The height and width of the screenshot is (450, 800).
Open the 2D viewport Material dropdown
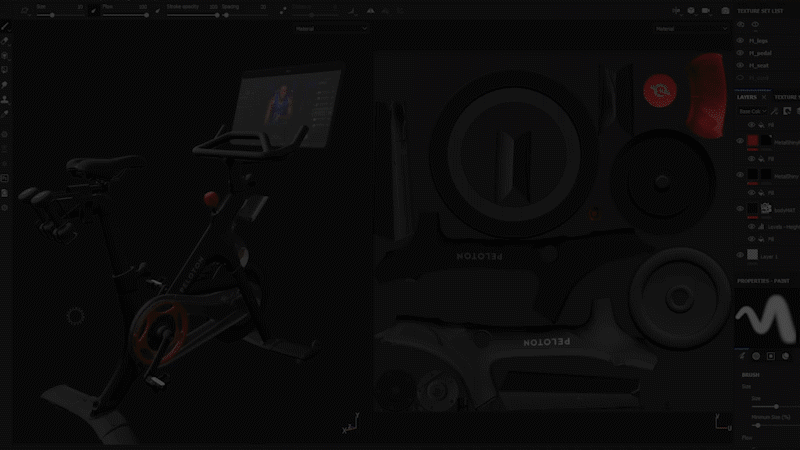pos(691,29)
